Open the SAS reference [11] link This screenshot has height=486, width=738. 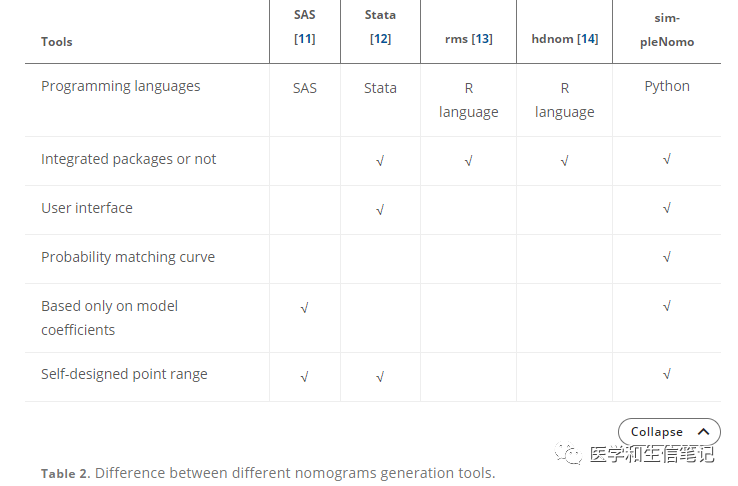304,39
